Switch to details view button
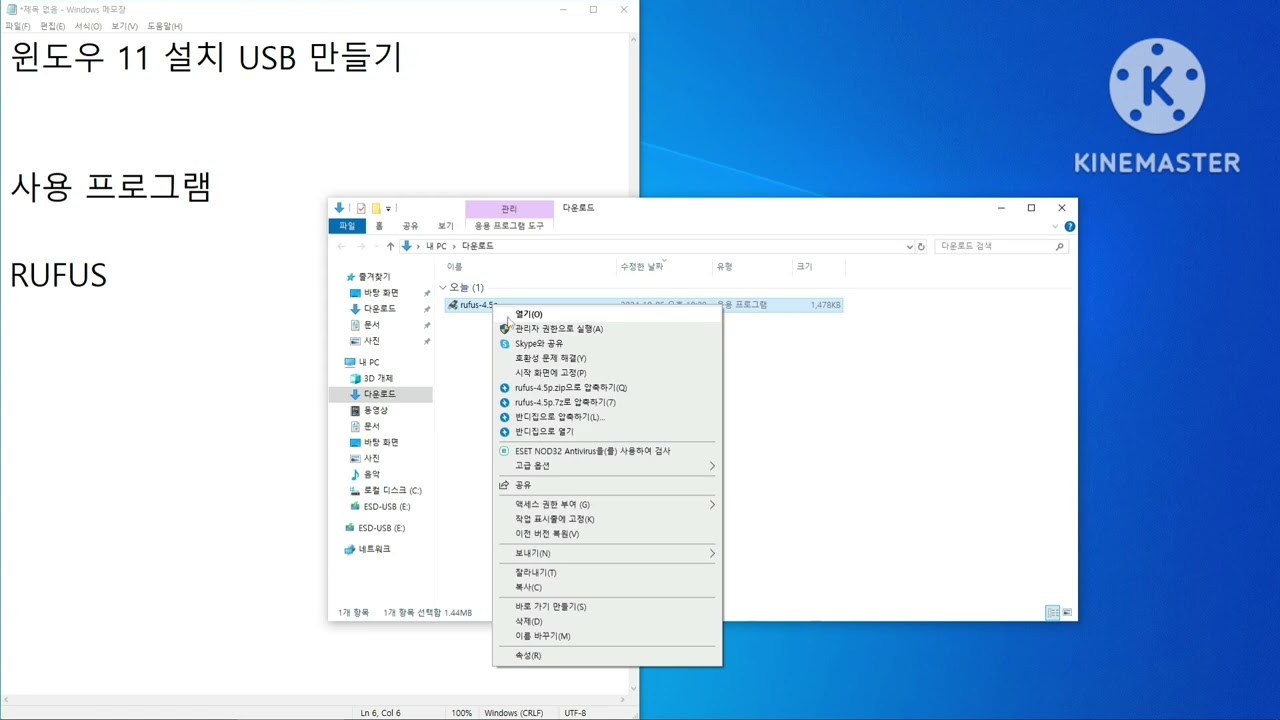Screen dimensions: 1280x720 [x=1052, y=612]
